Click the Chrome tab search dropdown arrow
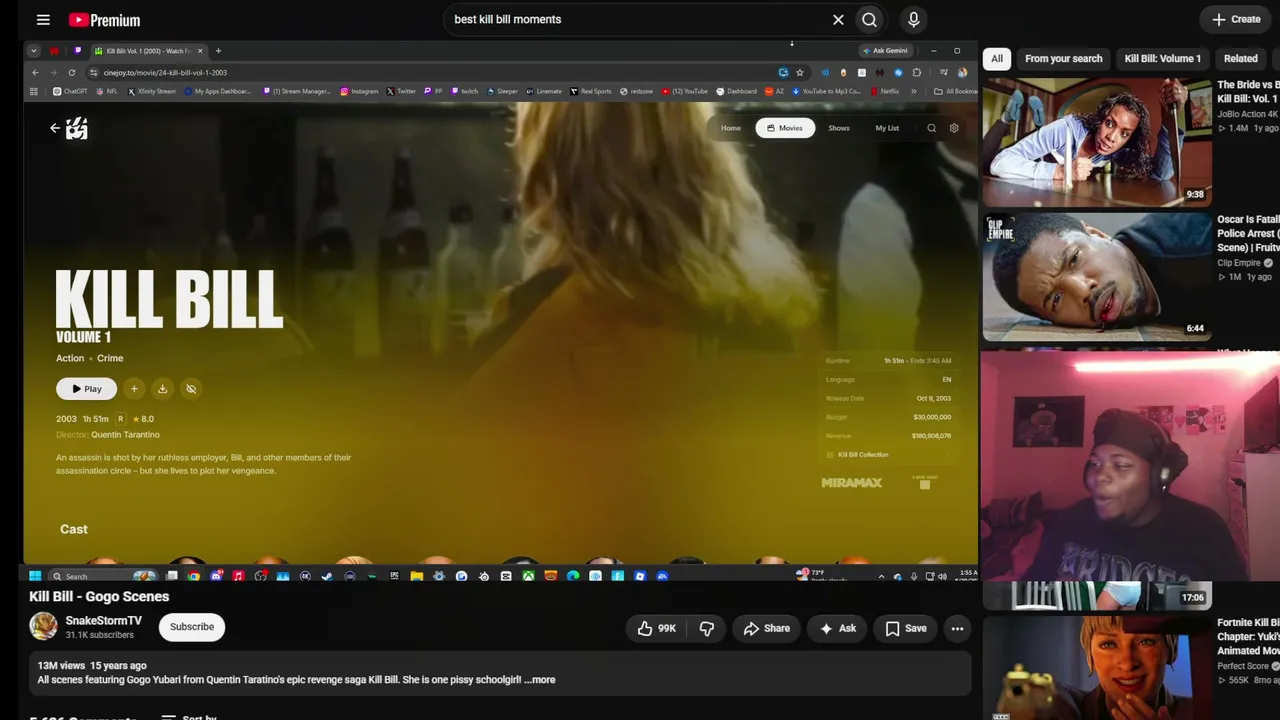 coord(33,51)
